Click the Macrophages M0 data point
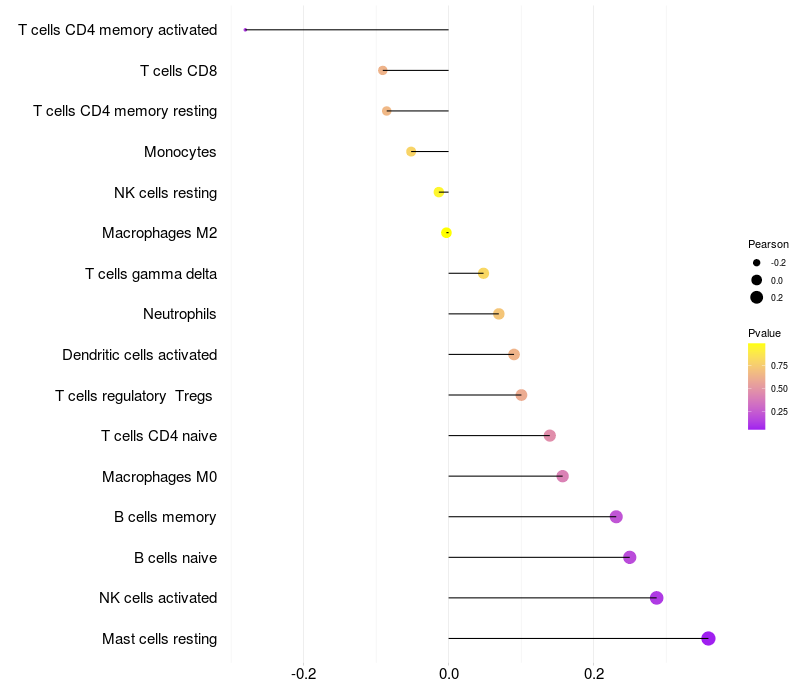800x700 pixels. tap(562, 476)
